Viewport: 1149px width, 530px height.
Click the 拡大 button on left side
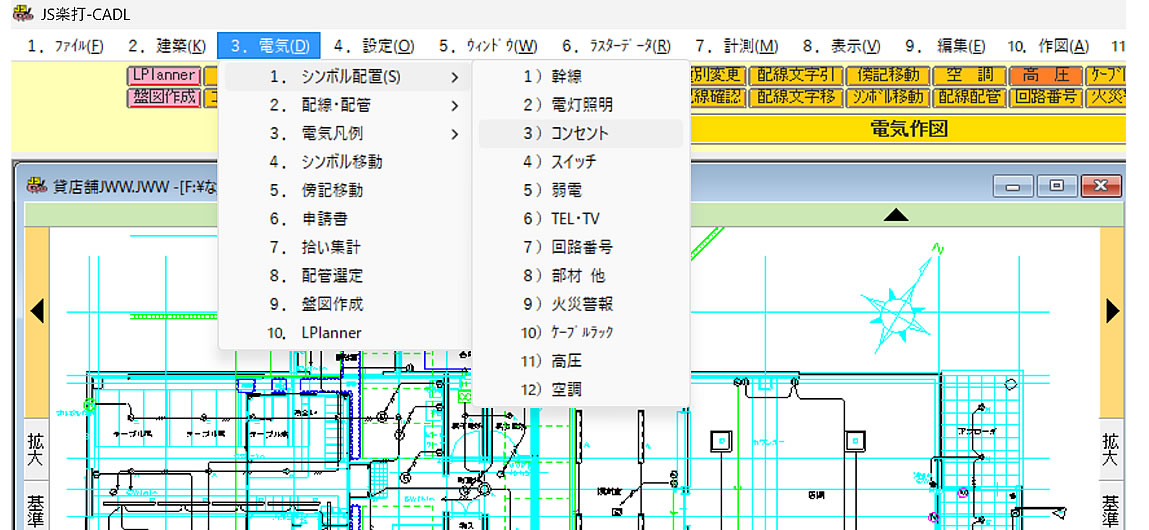(x=36, y=450)
